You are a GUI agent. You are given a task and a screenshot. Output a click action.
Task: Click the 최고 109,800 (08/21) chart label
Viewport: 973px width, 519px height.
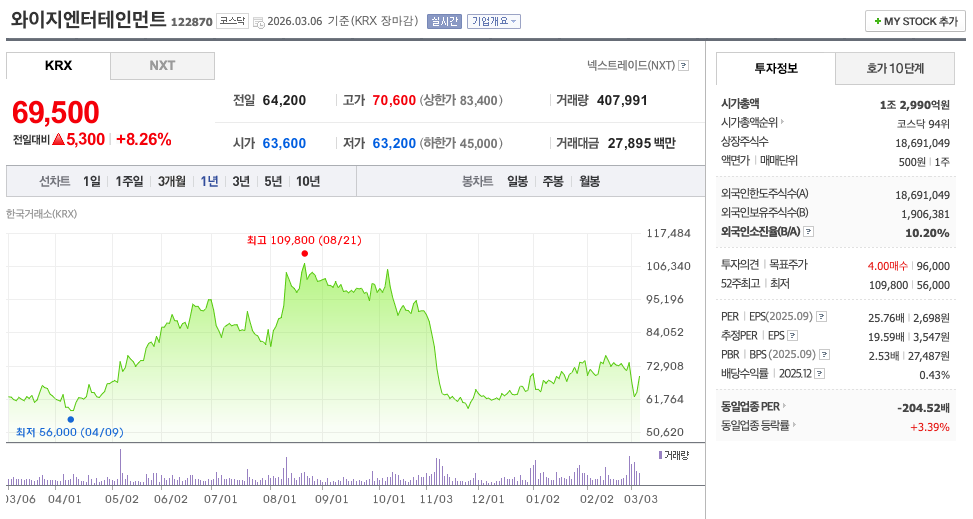coord(304,240)
